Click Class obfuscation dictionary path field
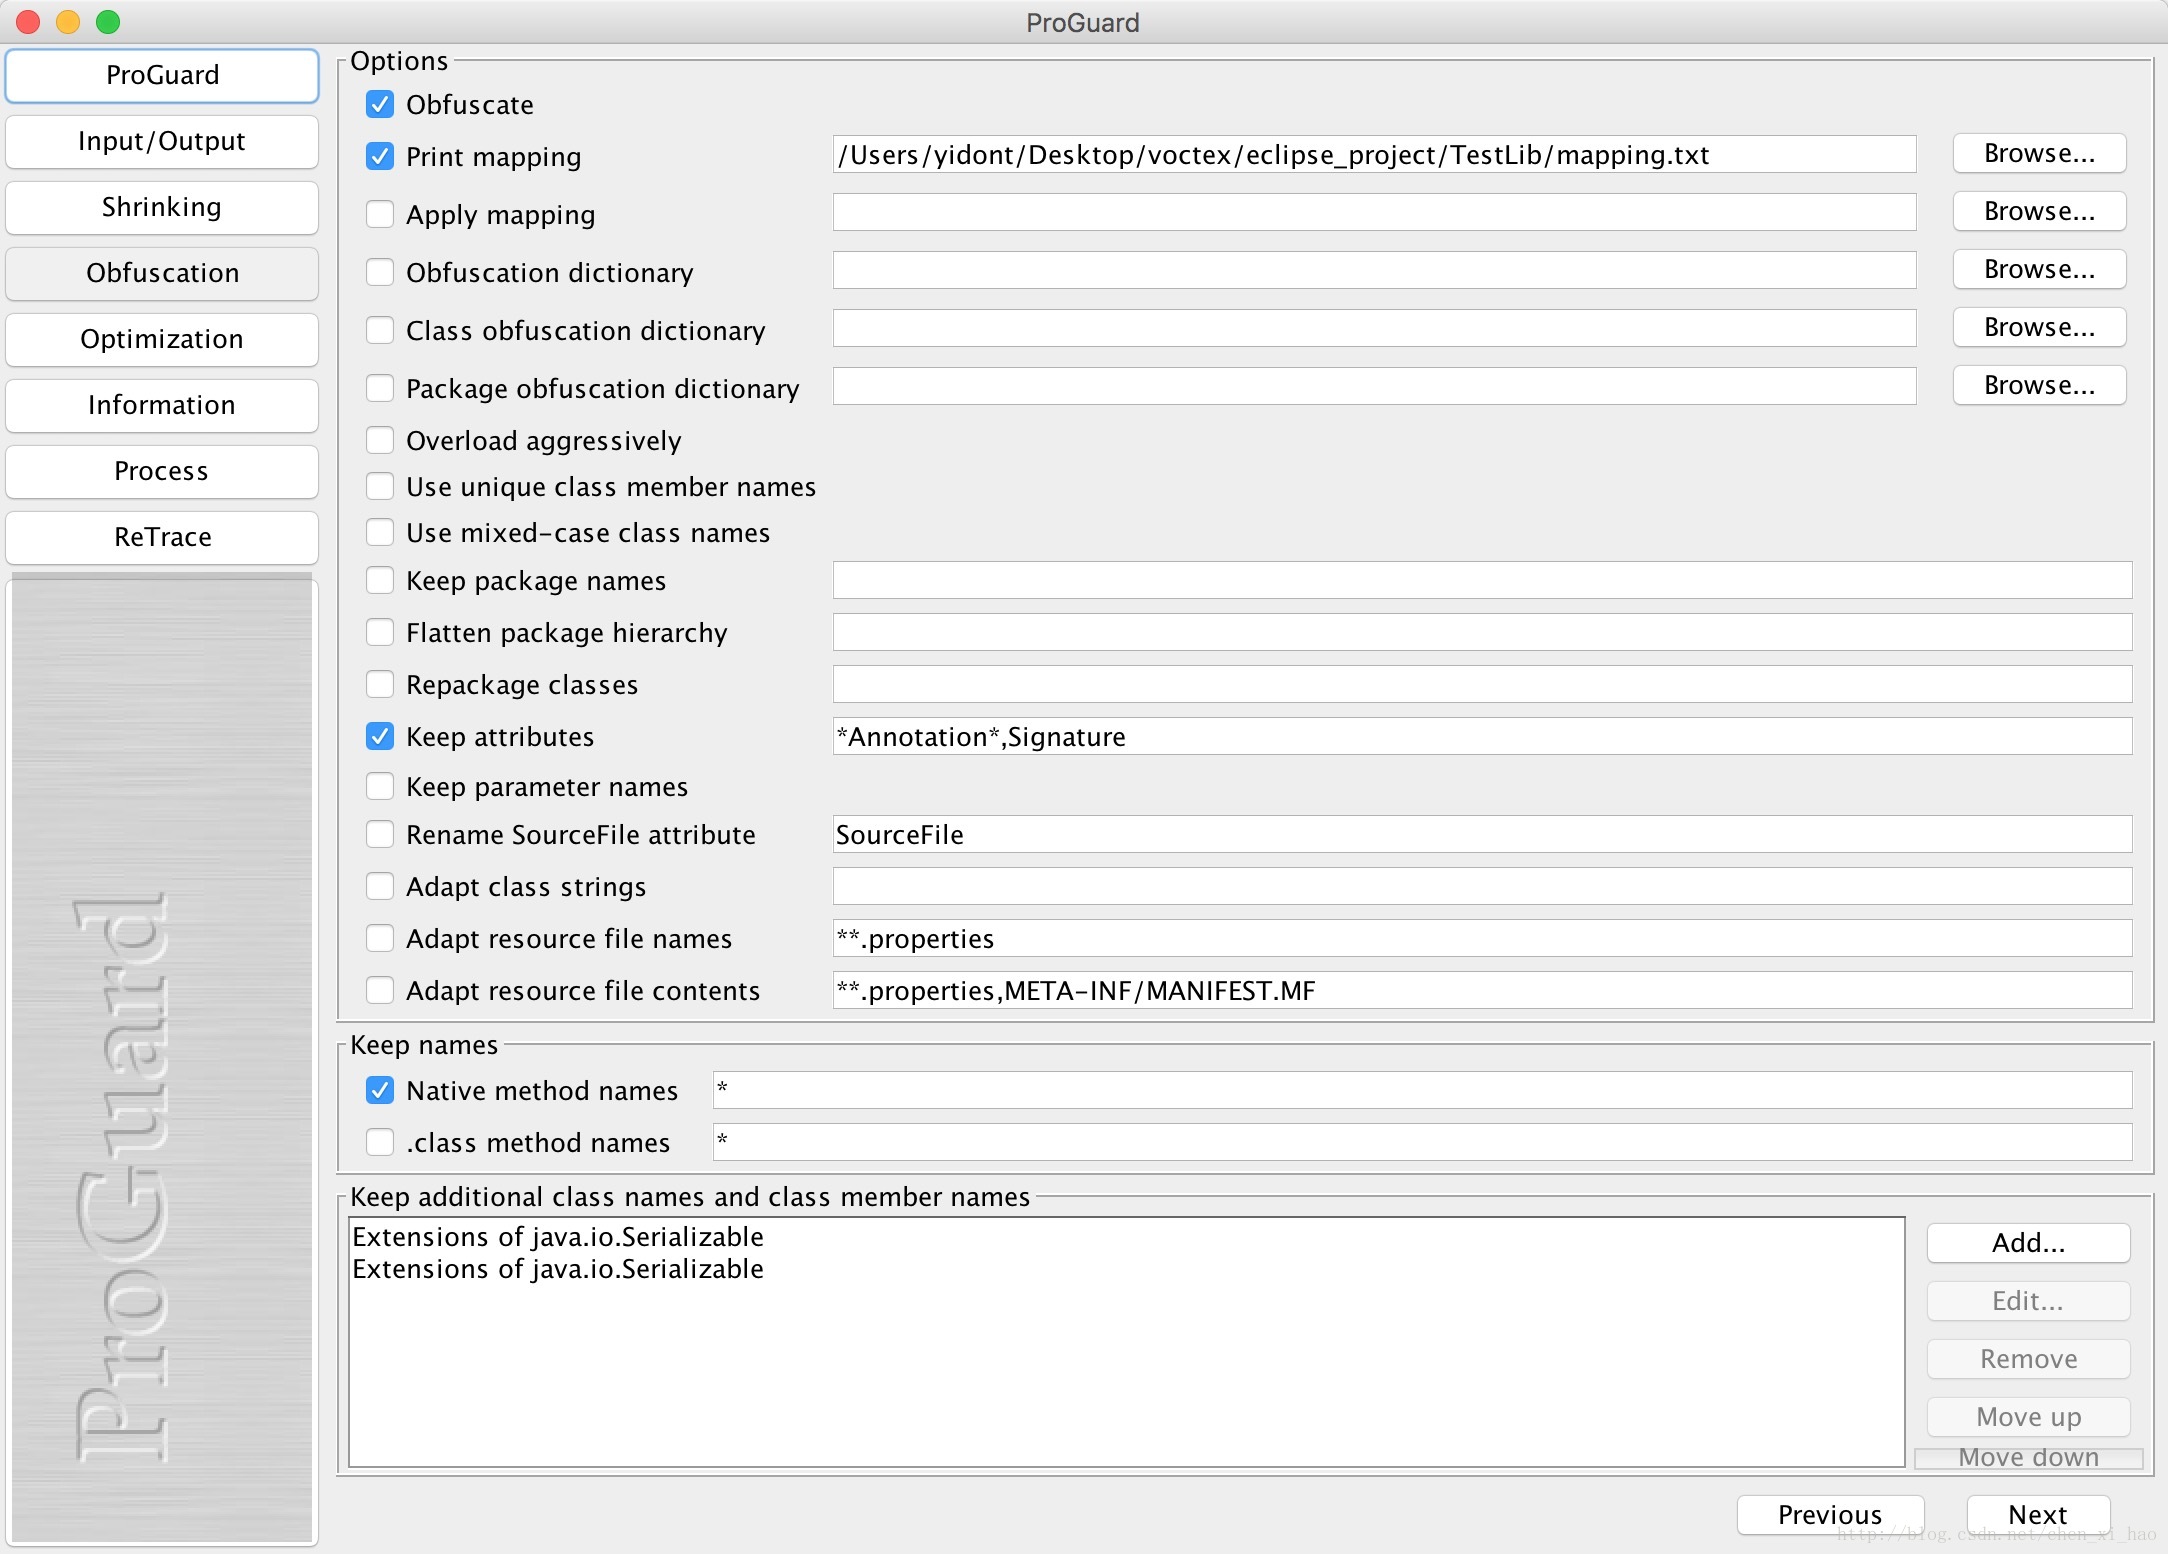This screenshot has height=1554, width=2168. [1374, 329]
